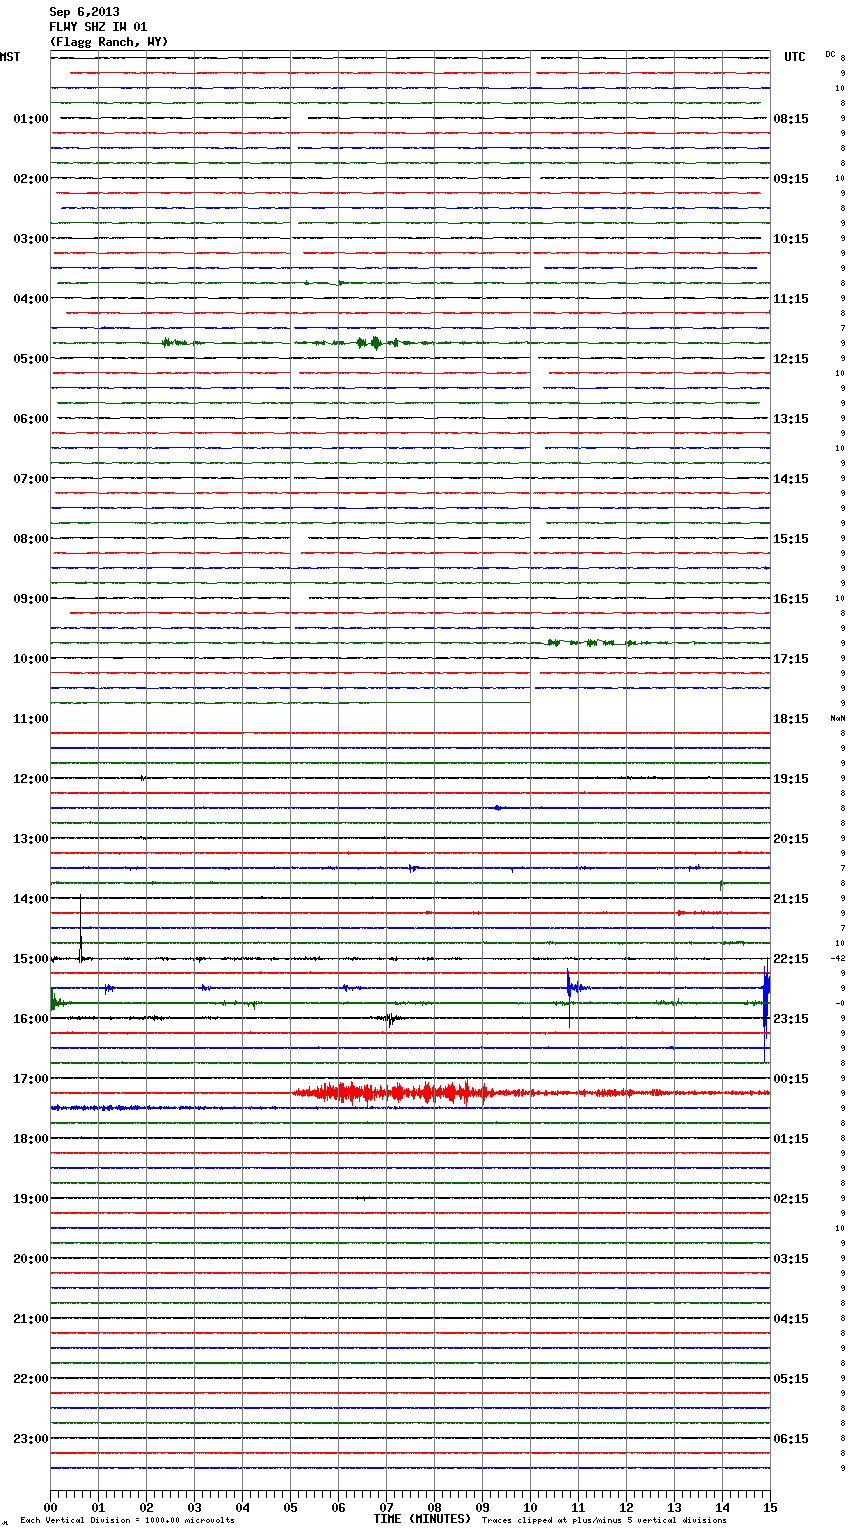
Task: Click the small green event at minute 14 before 14:00
Action: (721, 884)
